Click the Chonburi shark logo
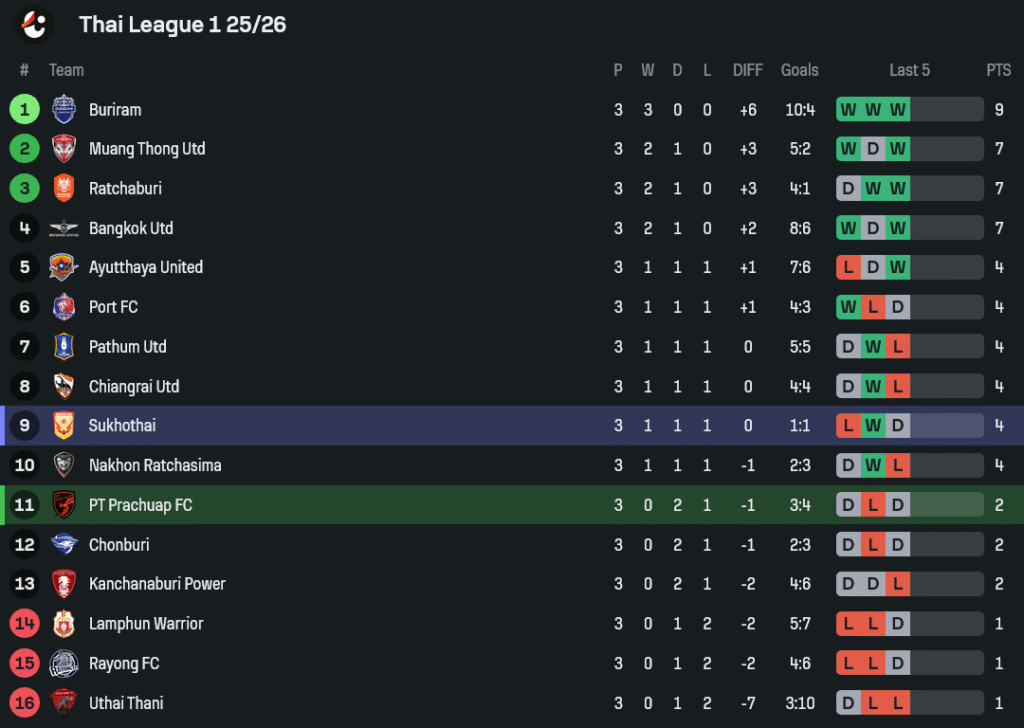Image resolution: width=1024 pixels, height=728 pixels. [x=63, y=544]
